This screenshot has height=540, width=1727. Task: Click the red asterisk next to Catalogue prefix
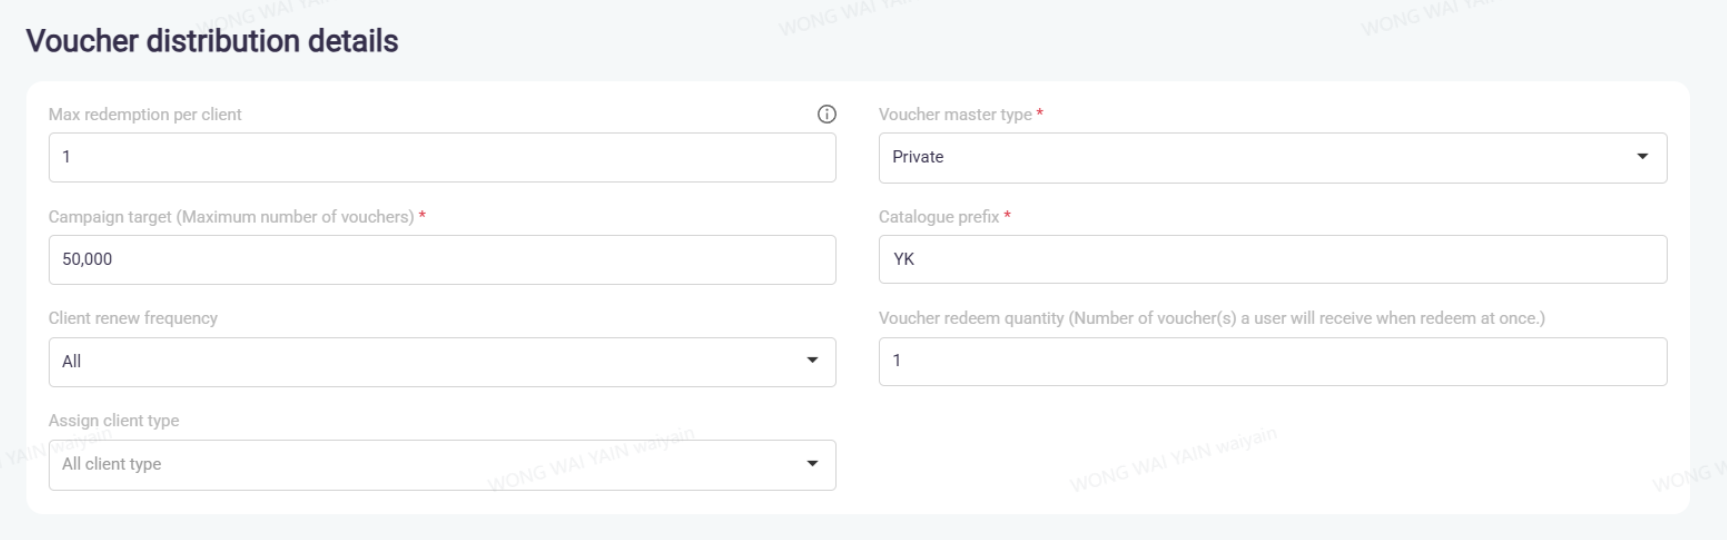1007,215
